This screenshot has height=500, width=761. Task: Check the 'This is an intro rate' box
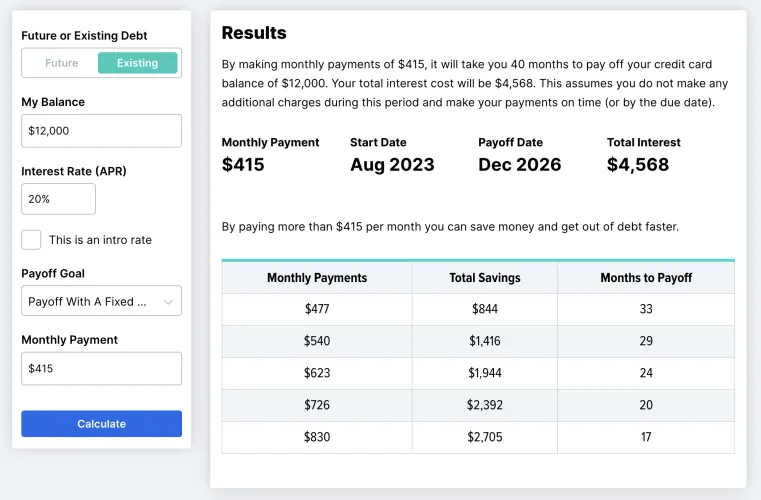click(x=32, y=240)
